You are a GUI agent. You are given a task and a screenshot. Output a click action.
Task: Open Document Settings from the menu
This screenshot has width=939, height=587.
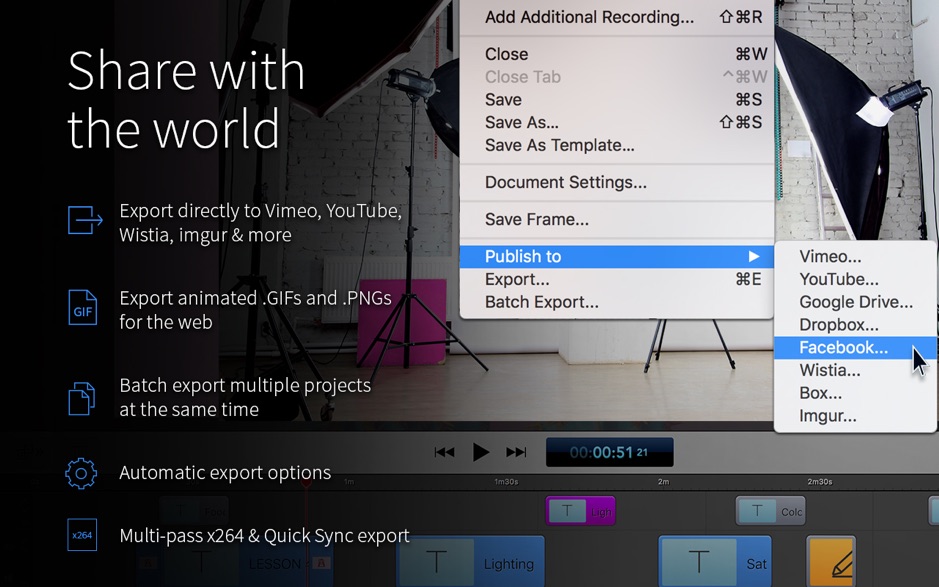[565, 183]
